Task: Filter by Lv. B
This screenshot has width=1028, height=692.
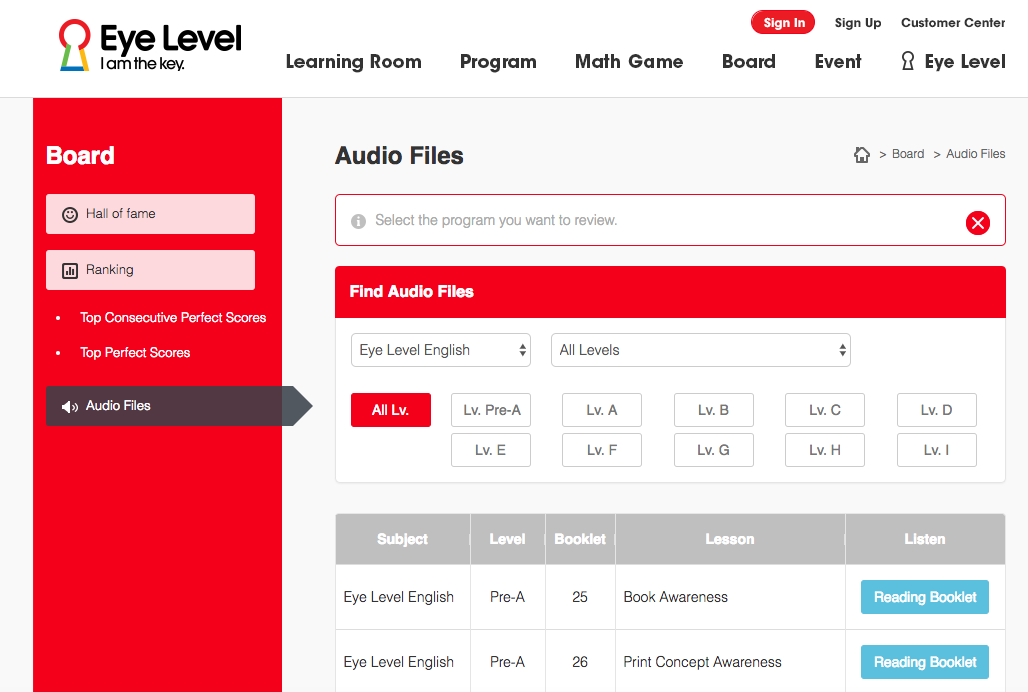Action: click(x=714, y=410)
